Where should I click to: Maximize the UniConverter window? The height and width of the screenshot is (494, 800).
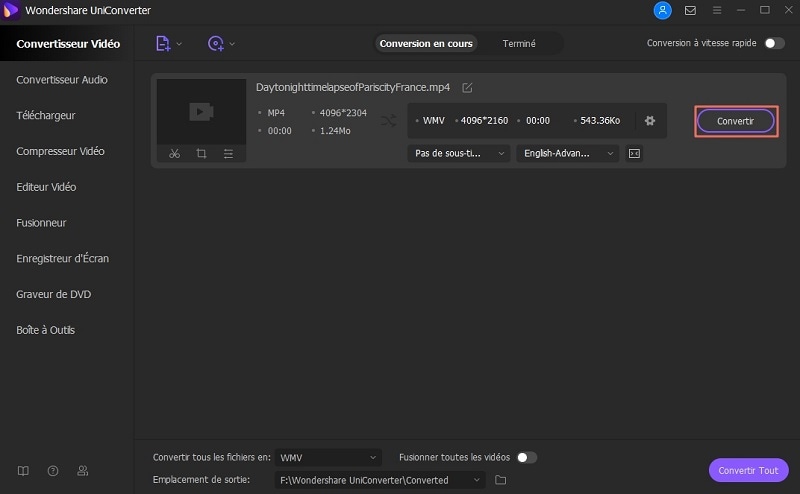(x=764, y=10)
